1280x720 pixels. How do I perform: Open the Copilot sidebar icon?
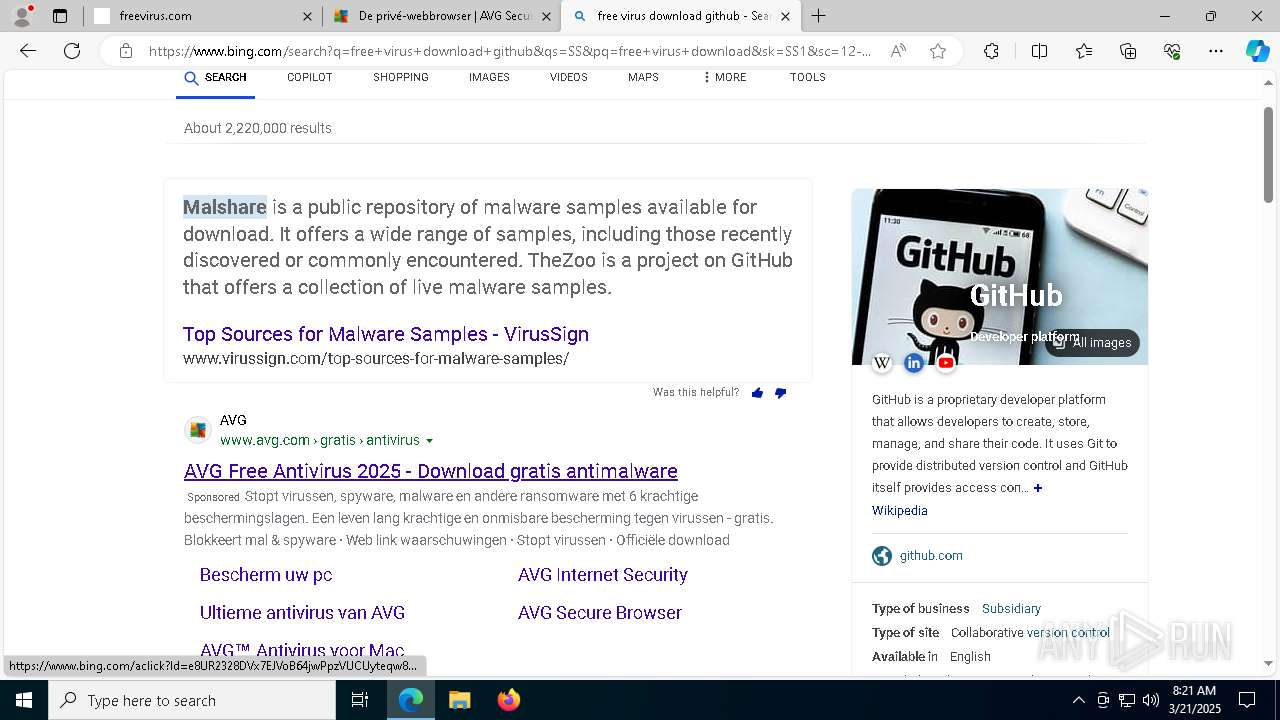click(x=1257, y=51)
